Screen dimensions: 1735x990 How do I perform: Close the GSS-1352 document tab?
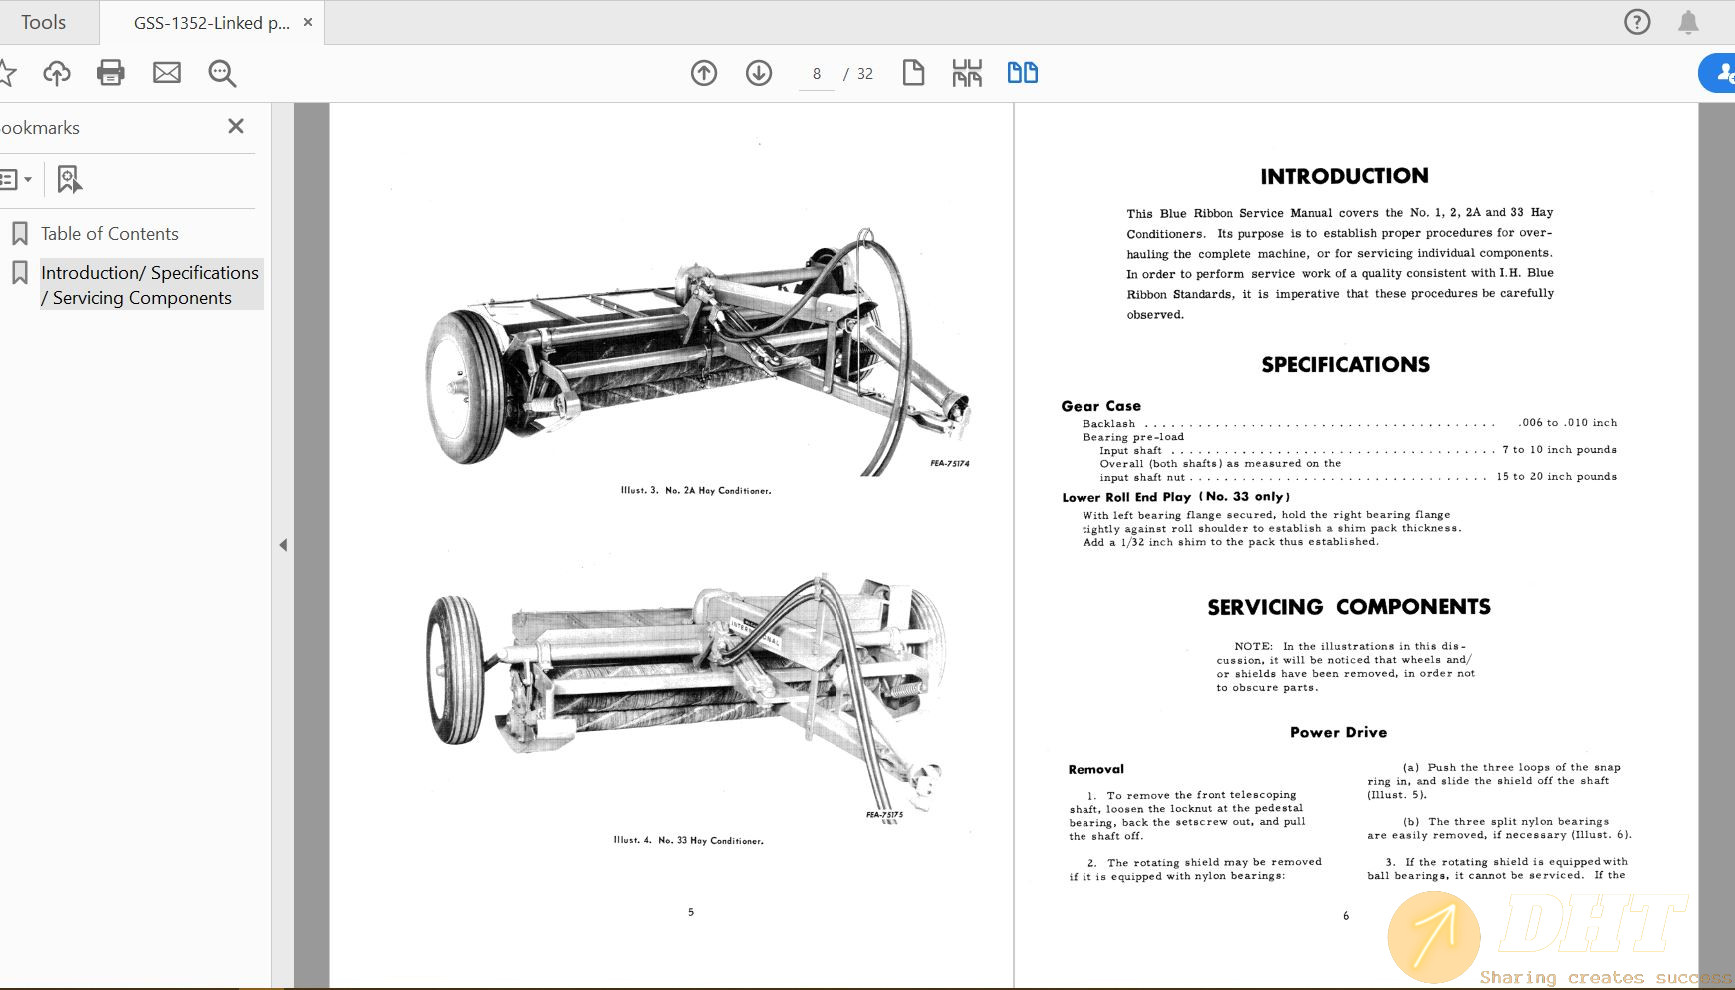(308, 22)
